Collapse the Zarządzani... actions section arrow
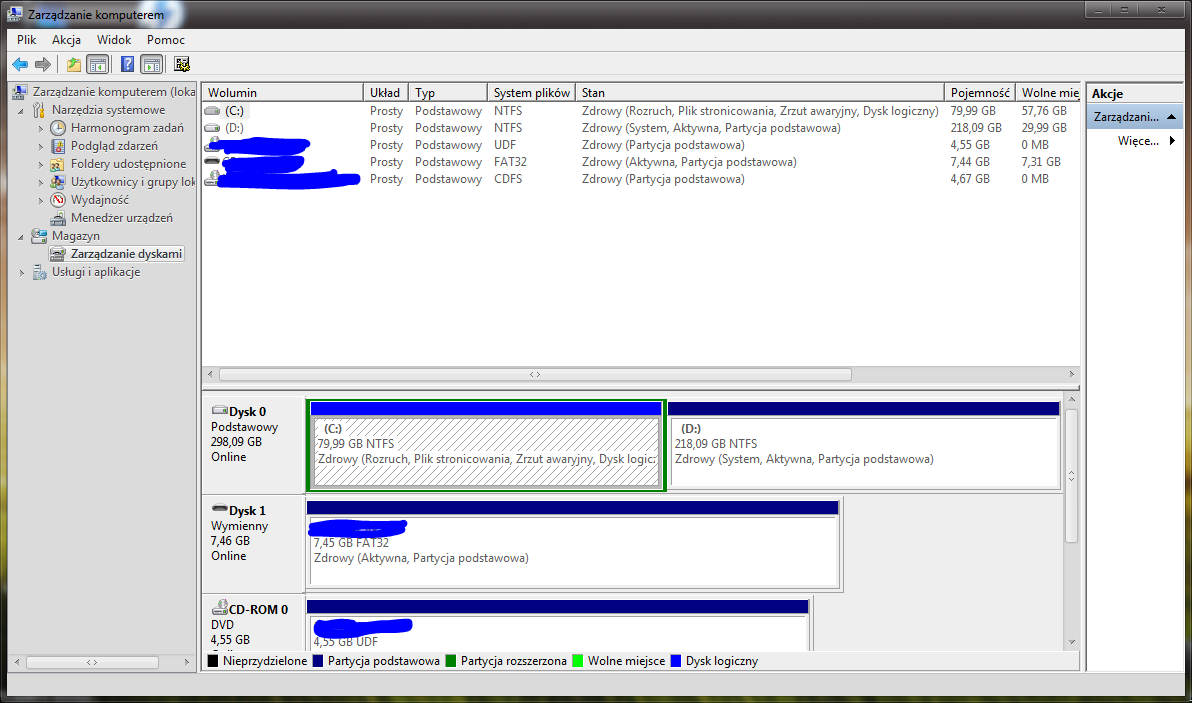 pyautogui.click(x=1171, y=117)
